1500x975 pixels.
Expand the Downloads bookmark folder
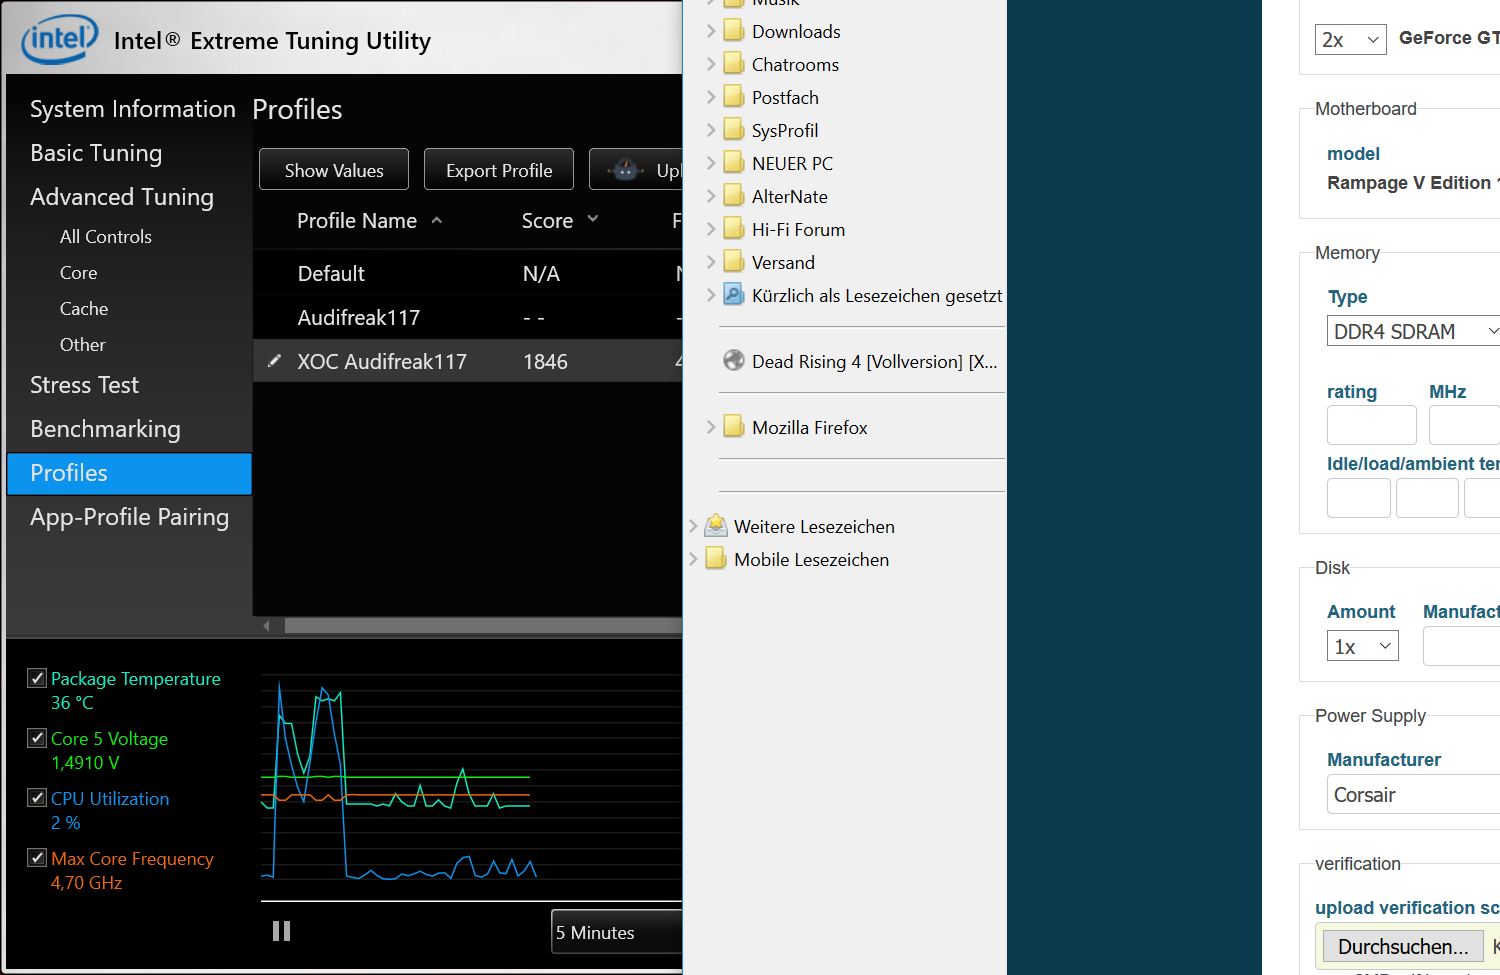coord(711,31)
